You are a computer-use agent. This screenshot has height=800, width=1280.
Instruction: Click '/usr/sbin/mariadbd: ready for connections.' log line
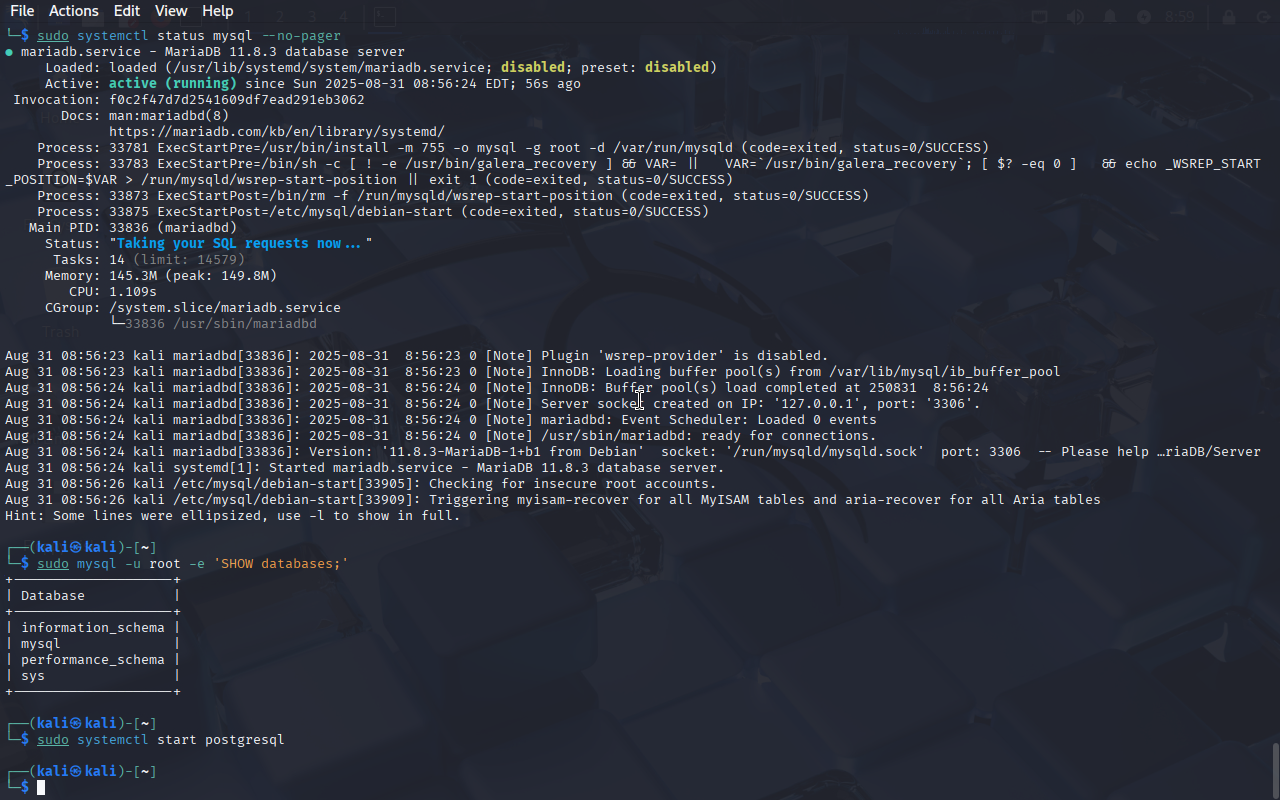(441, 436)
